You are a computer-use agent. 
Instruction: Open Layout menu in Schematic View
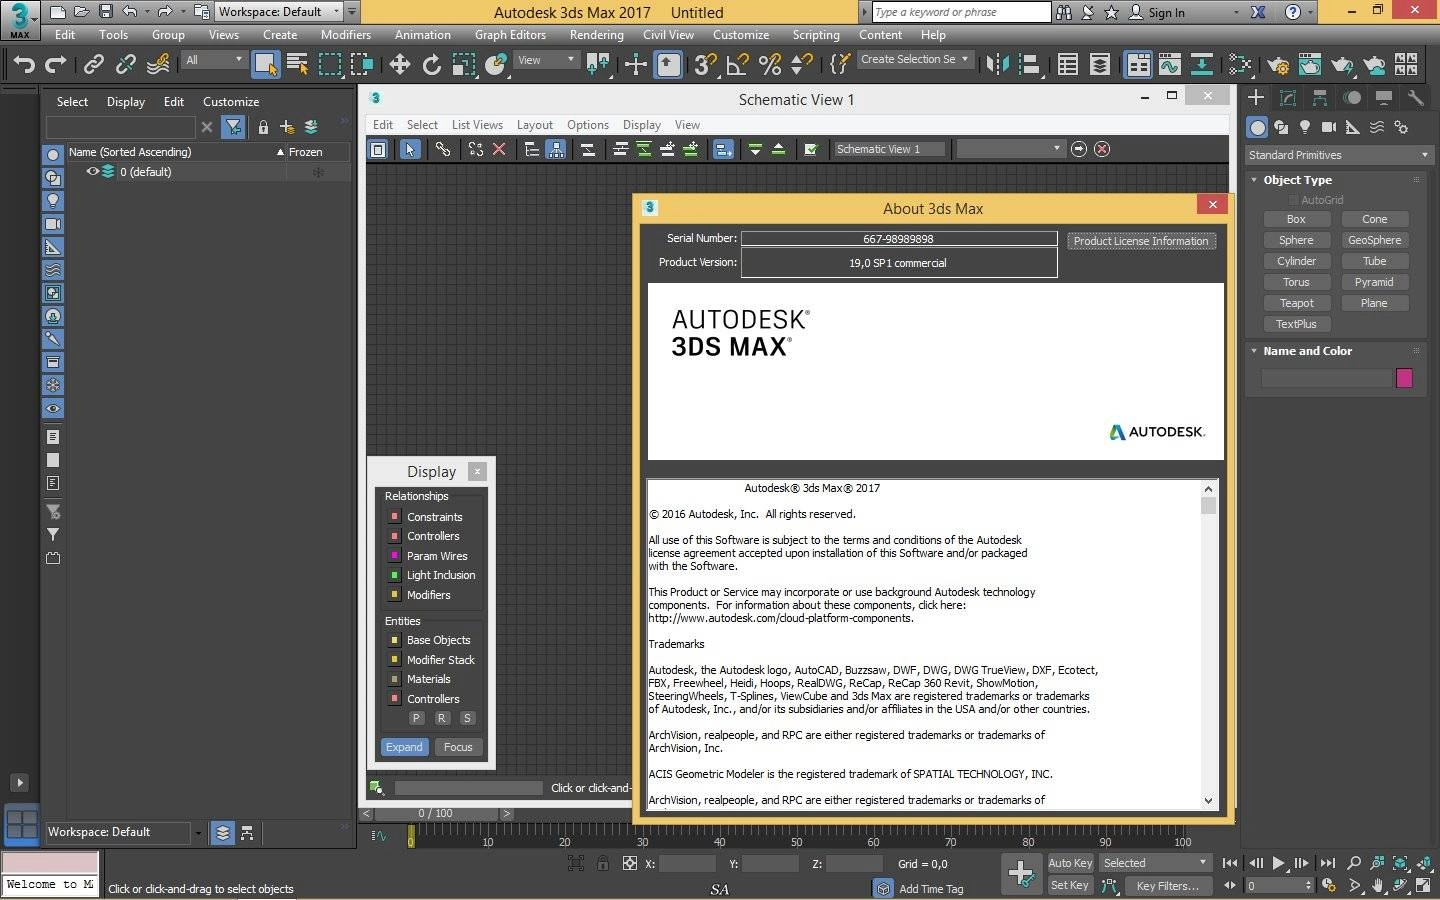(535, 125)
